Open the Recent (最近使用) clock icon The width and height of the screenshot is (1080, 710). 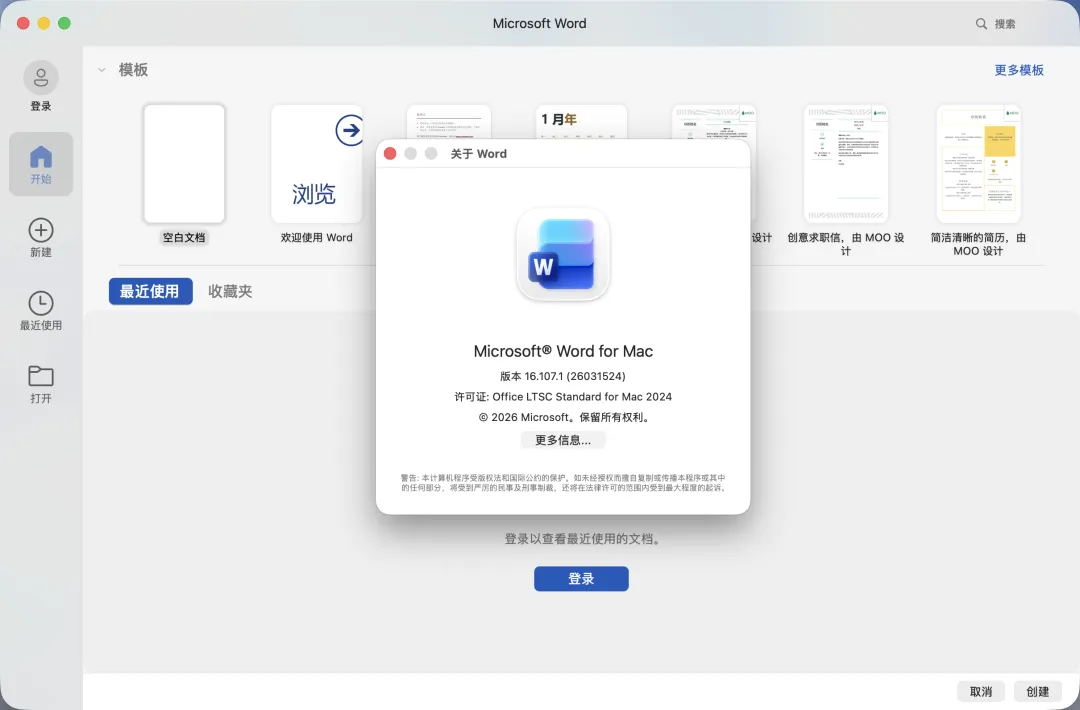pos(41,304)
